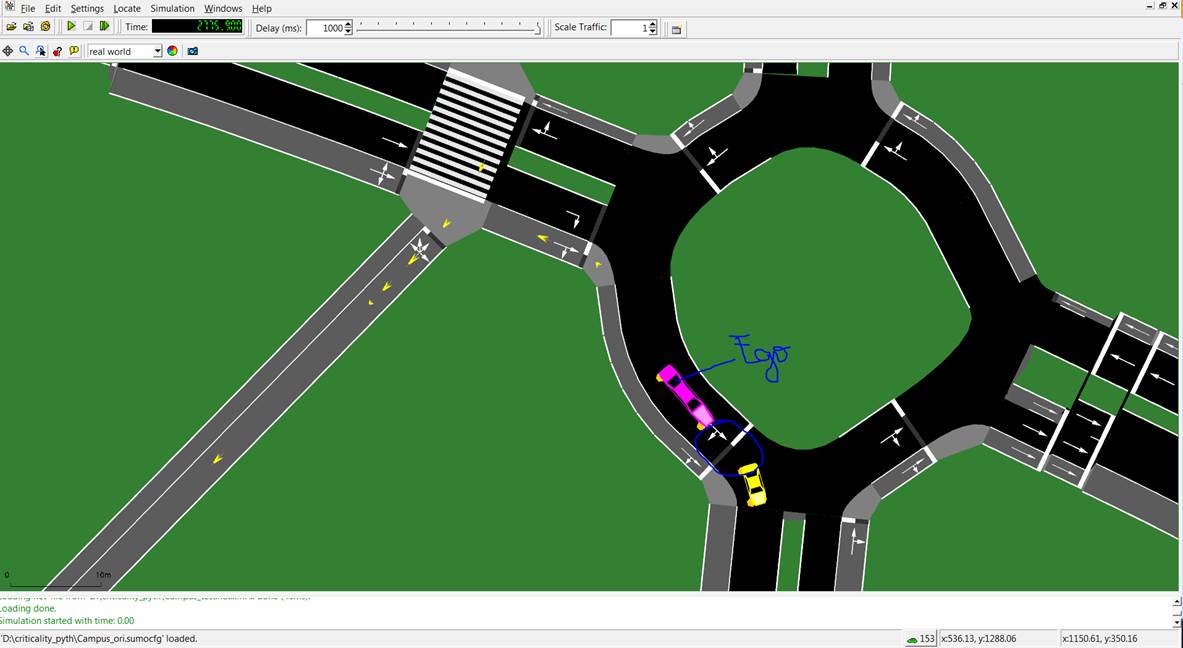Click the Step simulation button
Viewport: 1183px width, 648px height.
104,27
